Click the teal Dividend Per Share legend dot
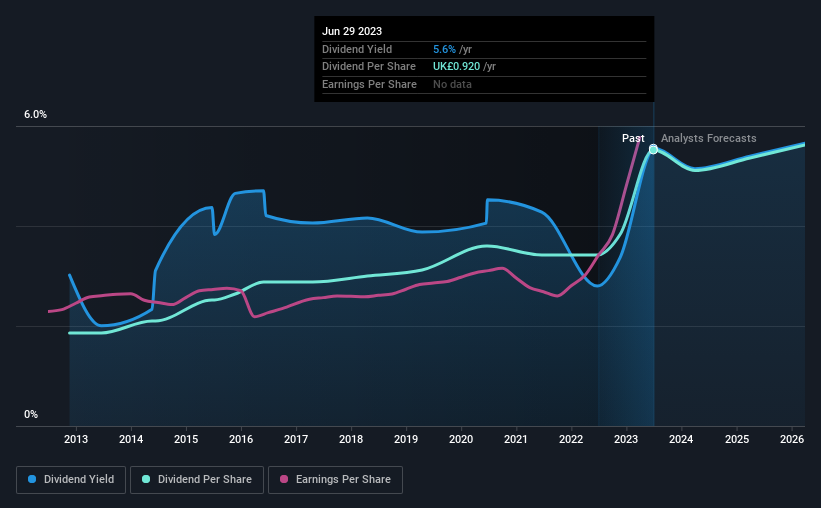 coord(146,479)
